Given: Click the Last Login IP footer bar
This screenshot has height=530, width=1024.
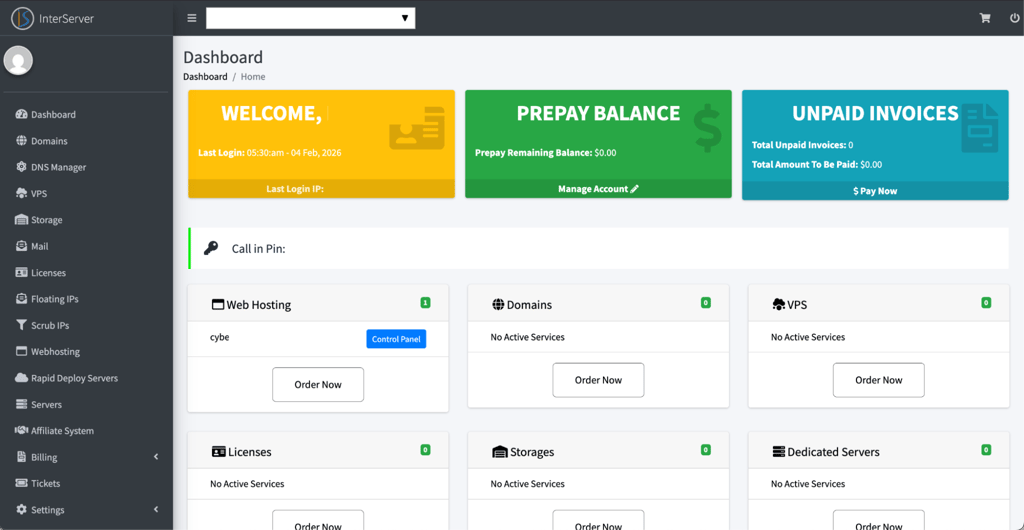Looking at the screenshot, I should point(321,189).
